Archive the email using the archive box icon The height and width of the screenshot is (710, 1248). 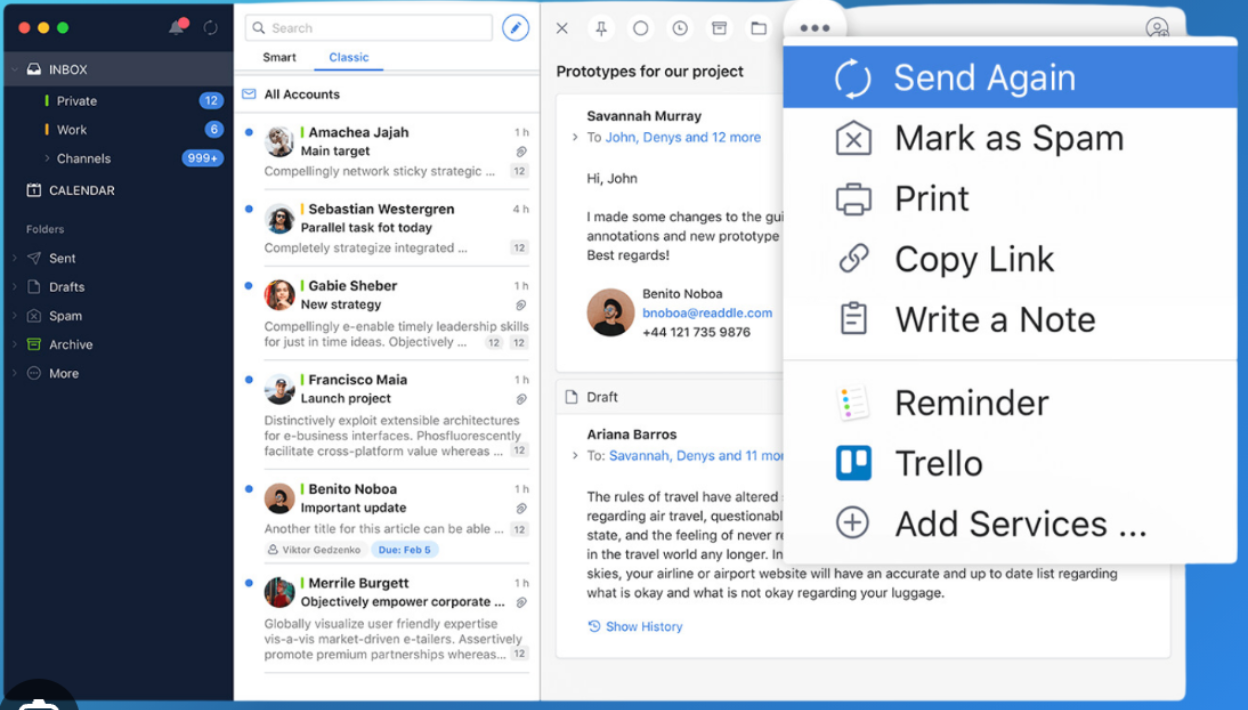(x=719, y=29)
